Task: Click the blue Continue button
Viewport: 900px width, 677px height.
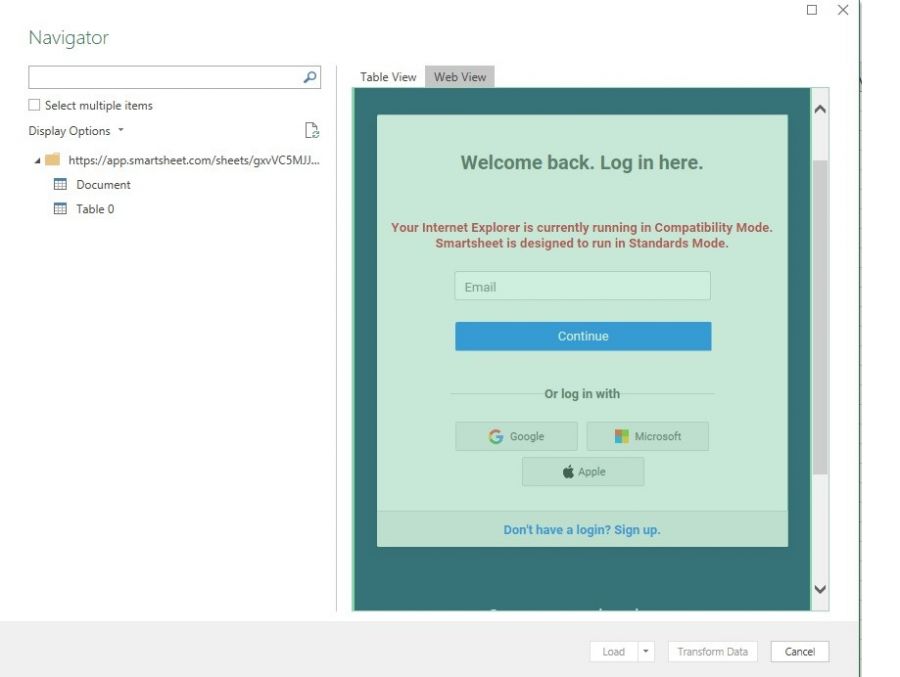Action: (x=583, y=336)
